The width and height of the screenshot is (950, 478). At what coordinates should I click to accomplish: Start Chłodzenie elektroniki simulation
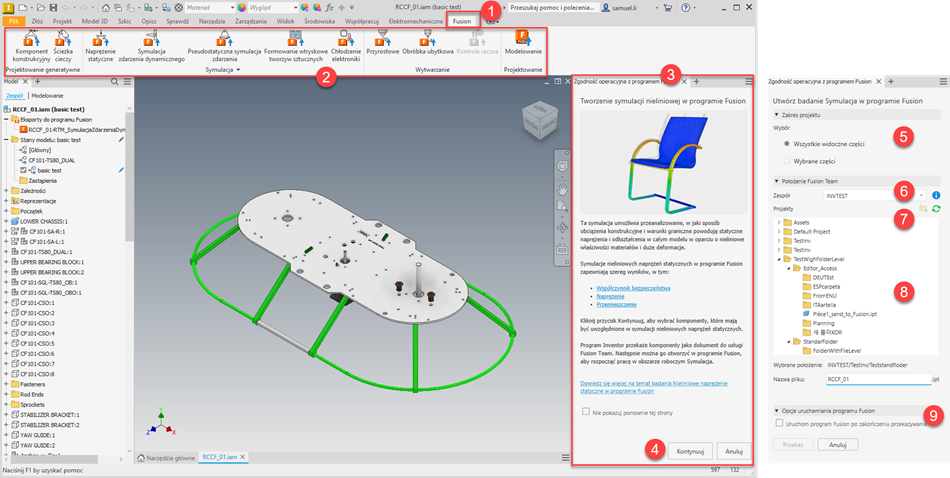tap(347, 48)
